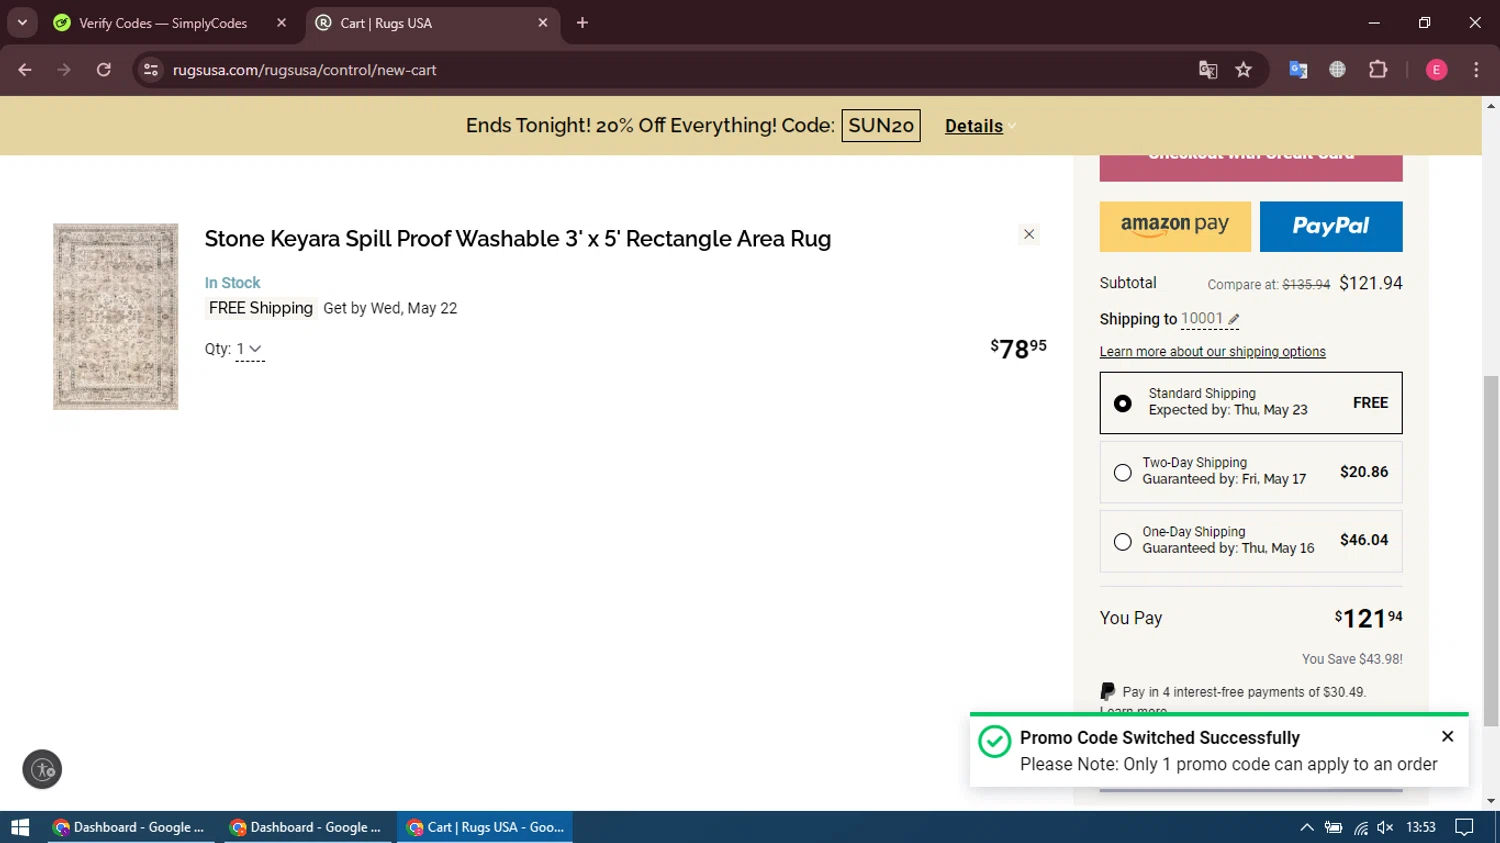Open the Extensions puzzle menu

(1378, 70)
